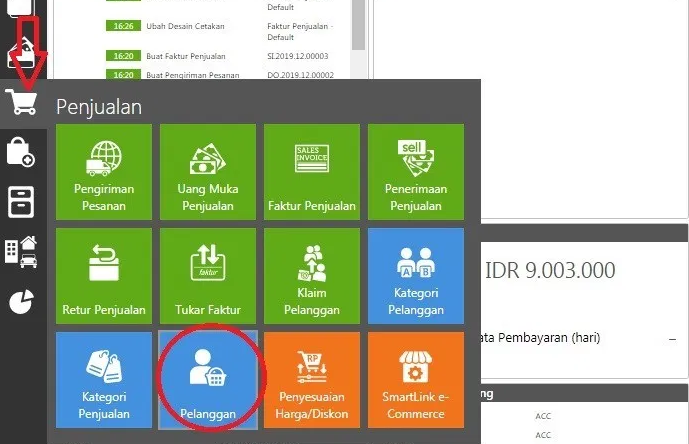Open the SmartLink e-Commerce tile
This screenshot has height=444, width=689.
tap(416, 380)
